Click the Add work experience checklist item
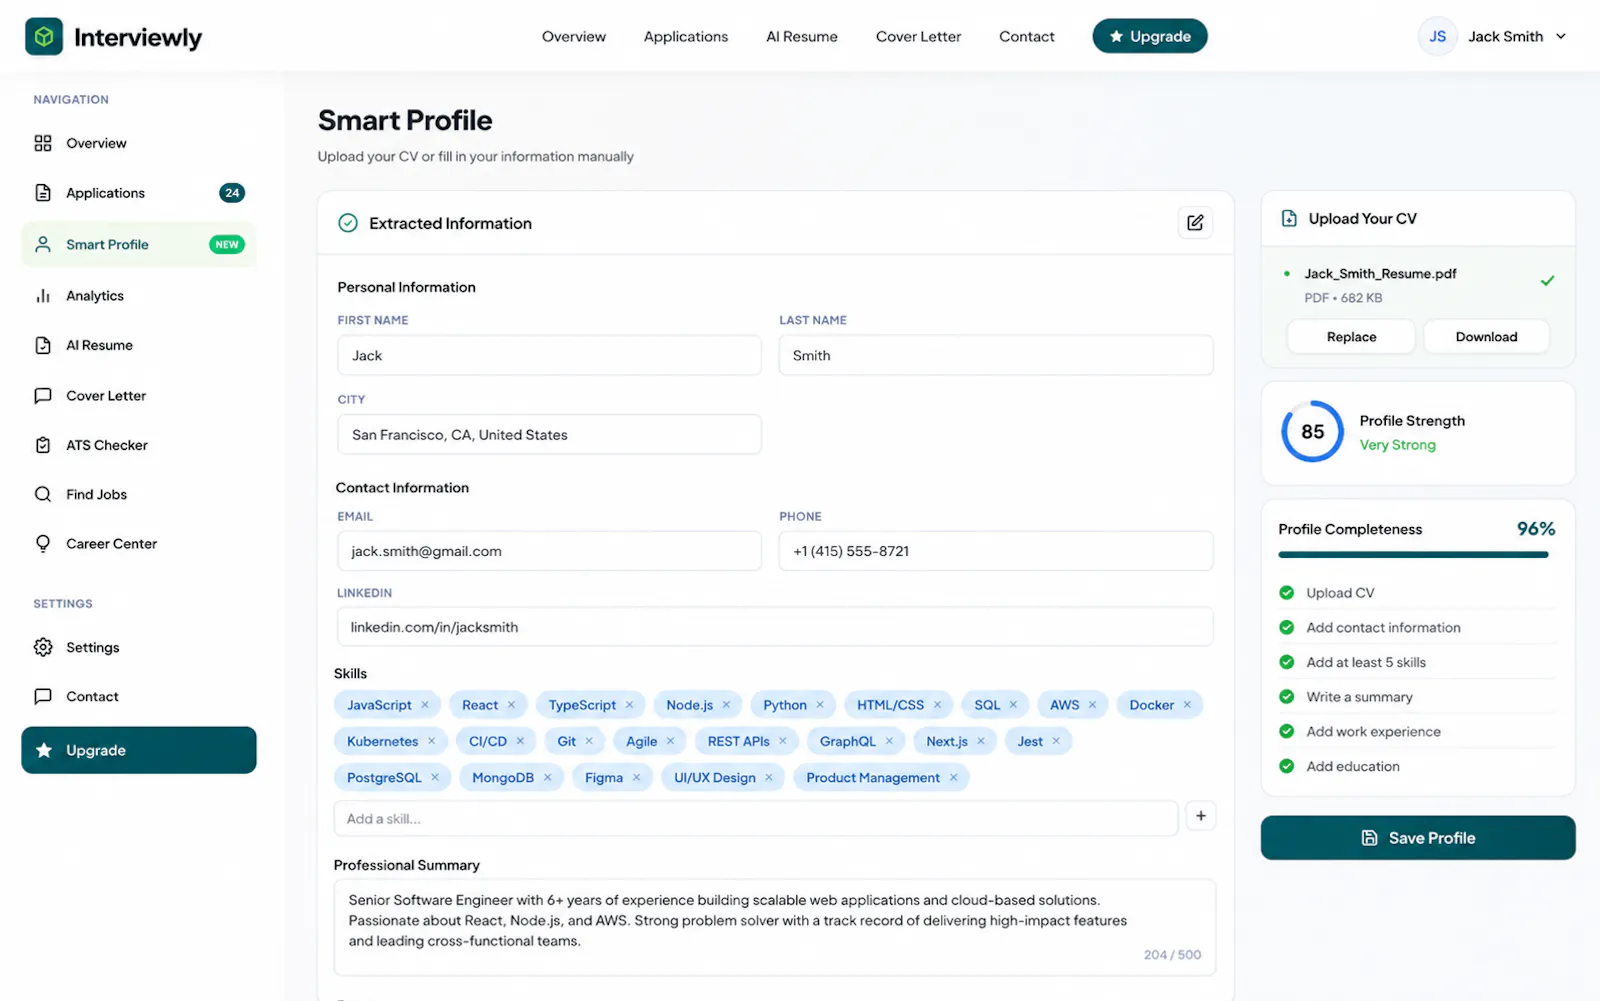The height and width of the screenshot is (1001, 1600). (x=1417, y=732)
